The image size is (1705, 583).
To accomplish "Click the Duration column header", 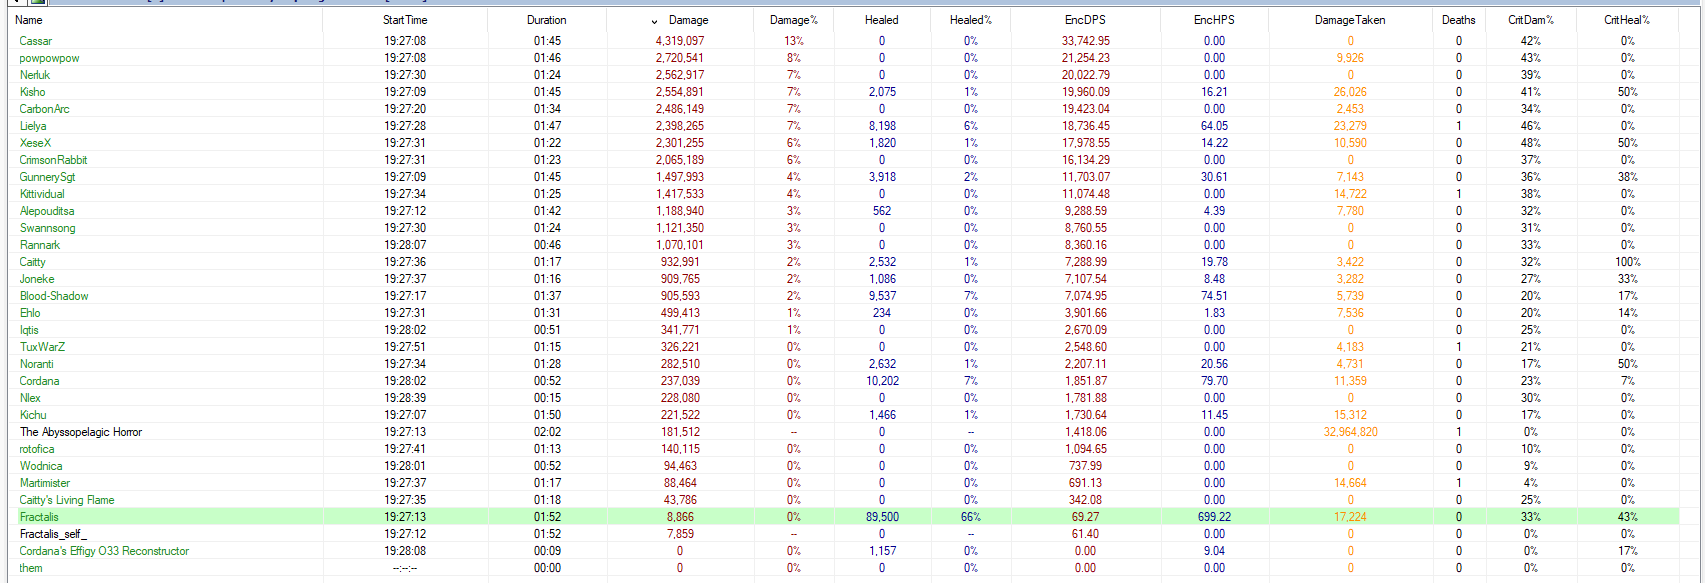I will (x=546, y=20).
